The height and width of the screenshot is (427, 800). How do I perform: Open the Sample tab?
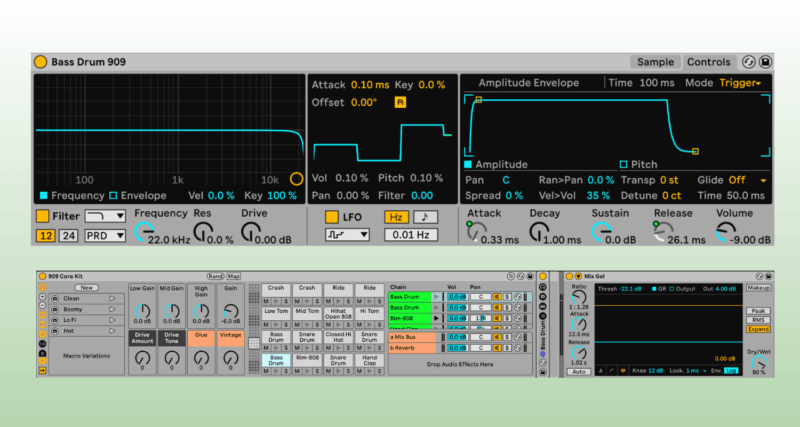point(656,62)
